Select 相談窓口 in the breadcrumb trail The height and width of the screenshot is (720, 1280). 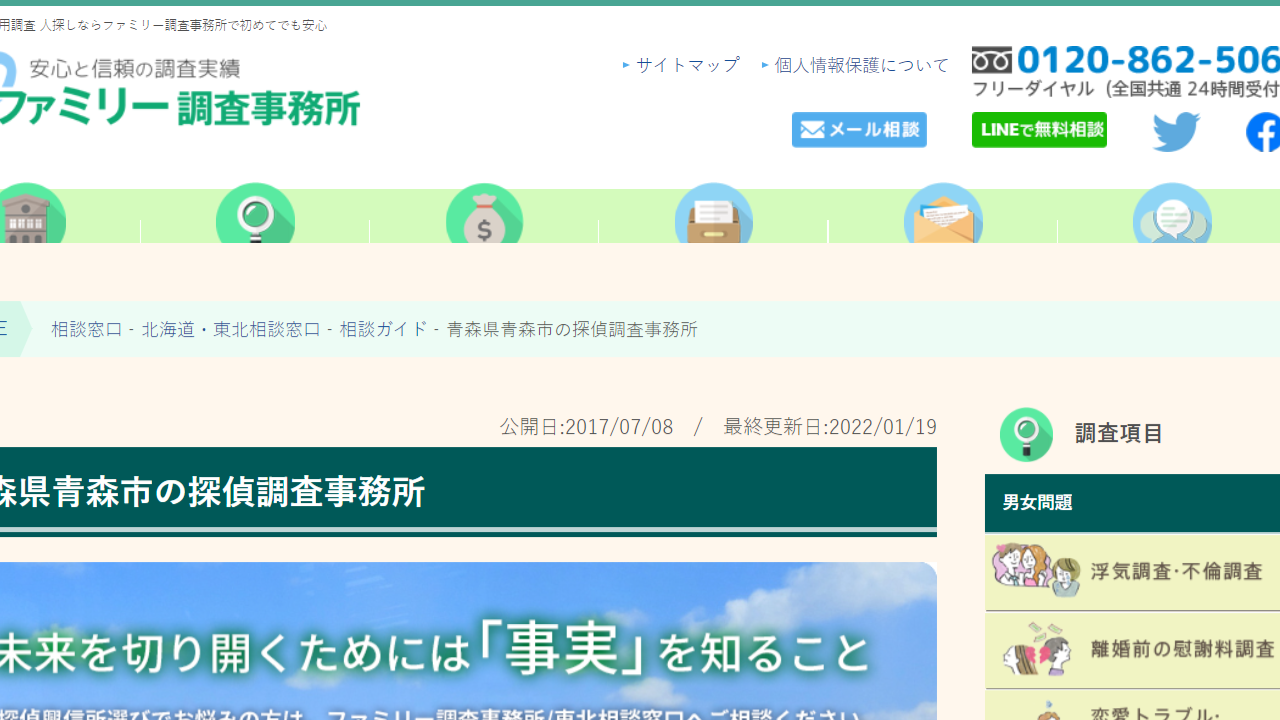pos(87,329)
